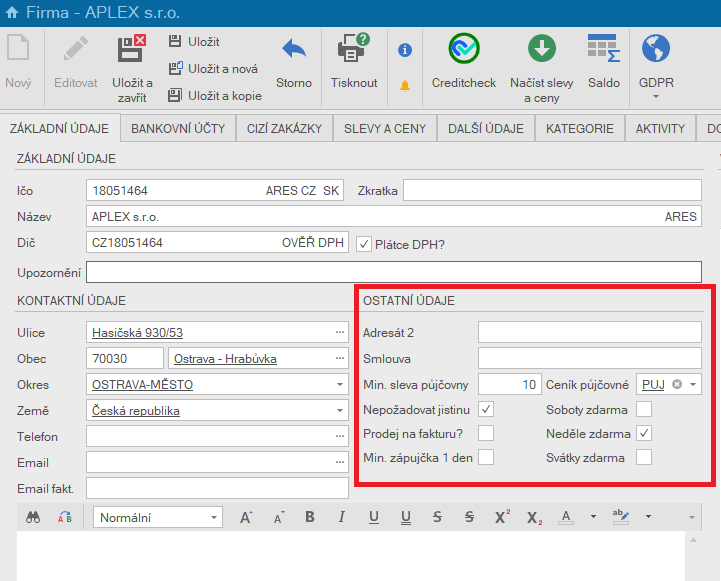Image resolution: width=721 pixels, height=581 pixels.
Task: Toggle italic formatting
Action: pyautogui.click(x=342, y=517)
